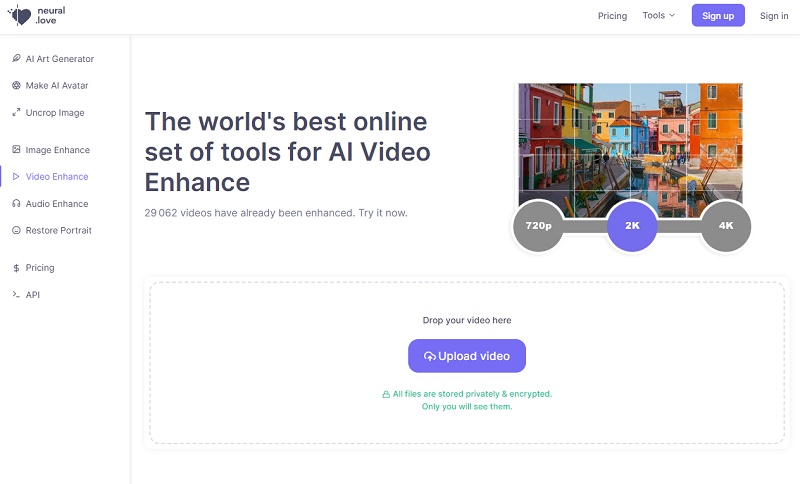This screenshot has height=484, width=800.
Task: Click the Video Enhance play icon
Action: [x=16, y=176]
